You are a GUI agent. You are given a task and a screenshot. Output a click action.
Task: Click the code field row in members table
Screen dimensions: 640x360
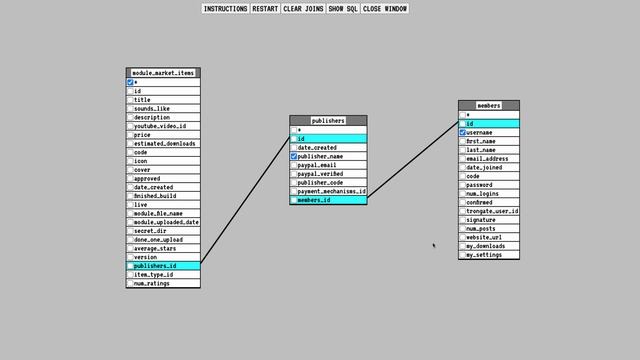489,176
